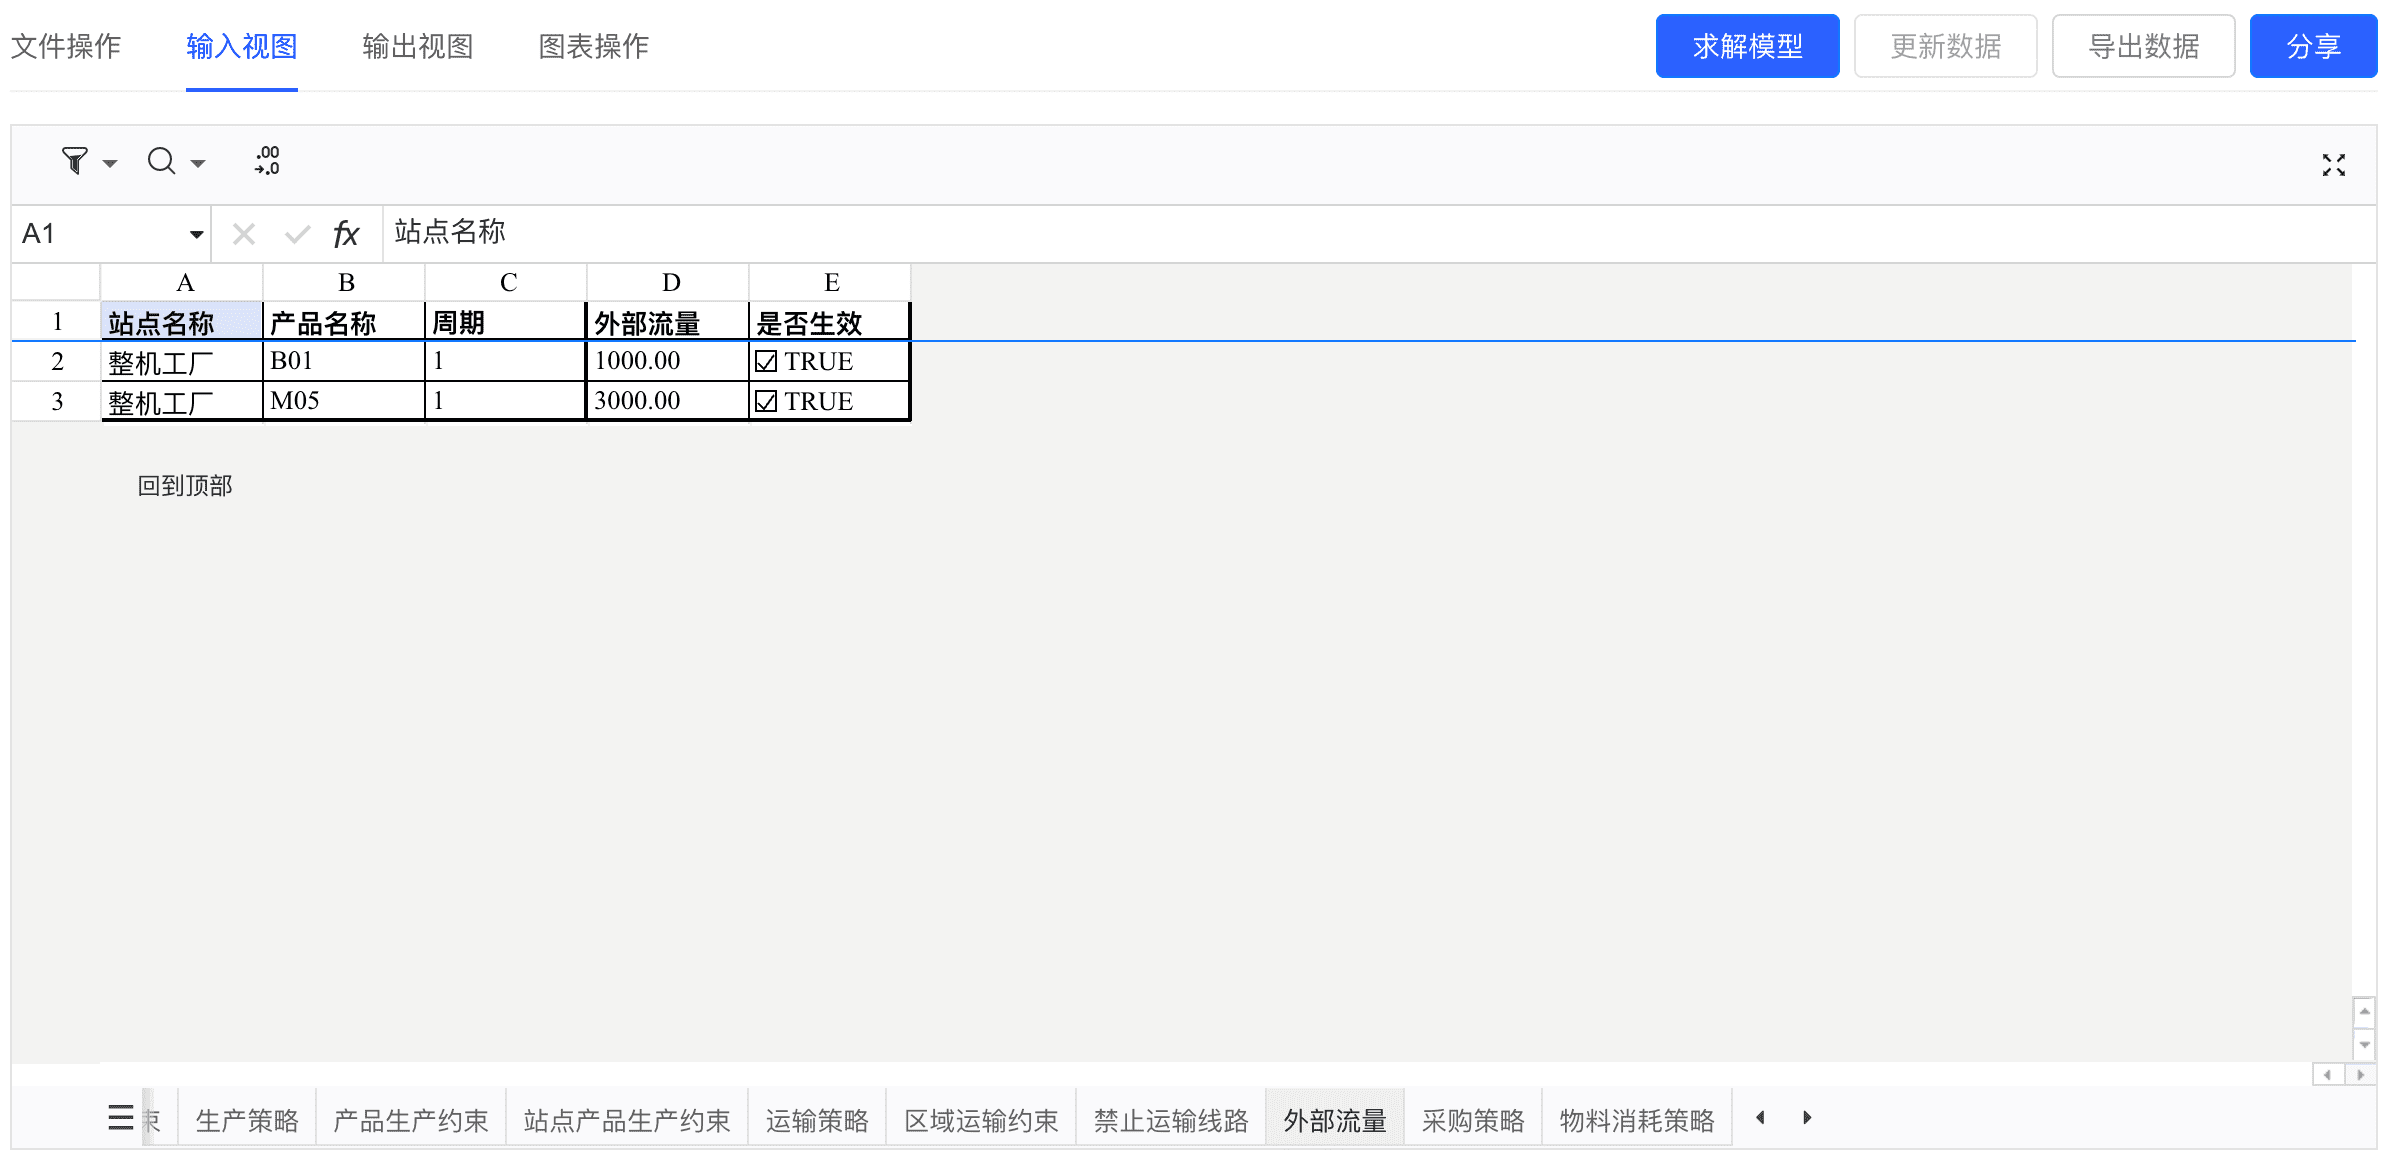Cancel formula entry with the X icon
The image size is (2396, 1150).
tap(243, 234)
